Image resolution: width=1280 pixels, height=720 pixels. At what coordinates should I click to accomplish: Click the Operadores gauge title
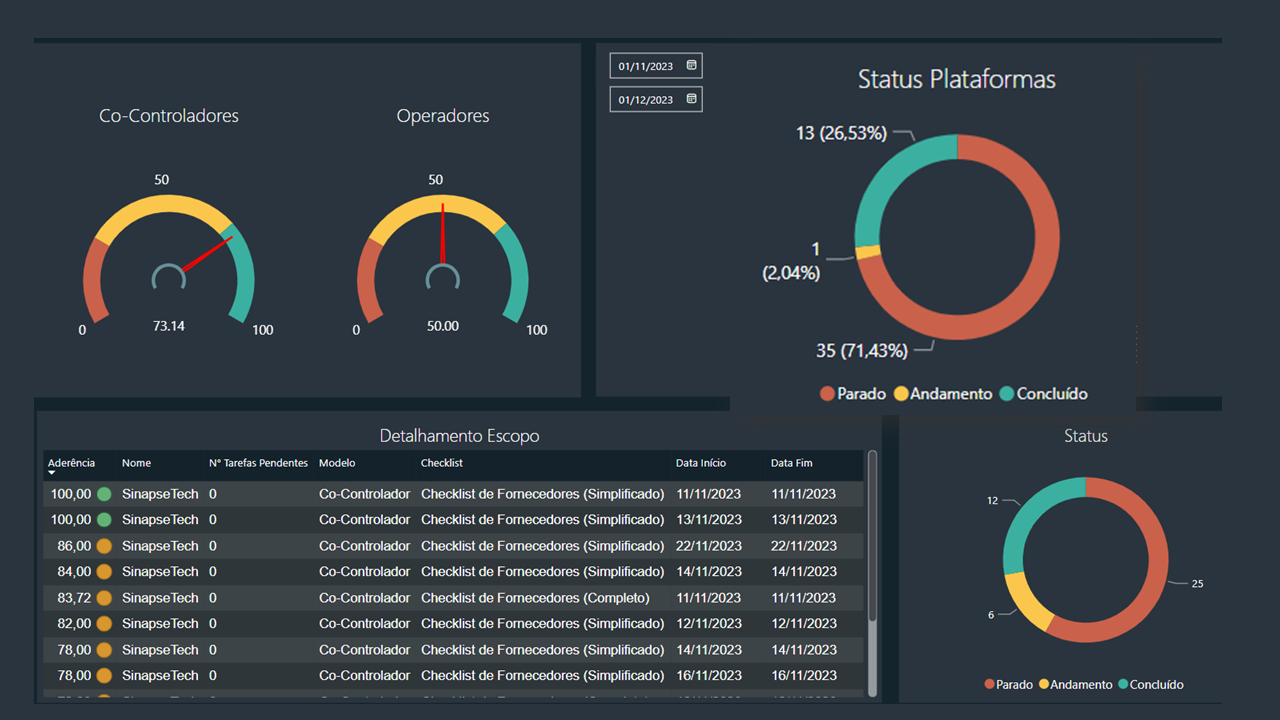pos(443,116)
